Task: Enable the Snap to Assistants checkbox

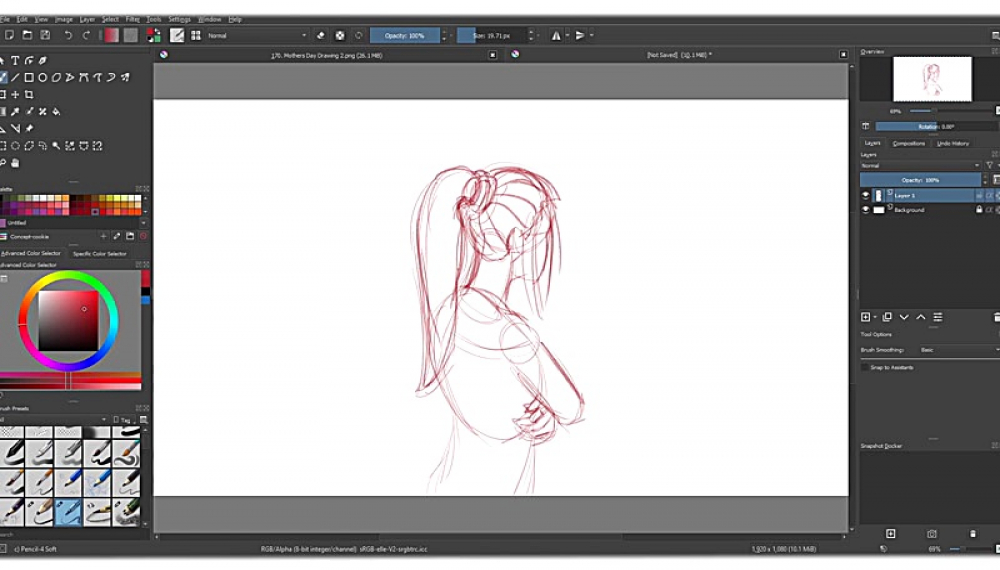Action: [x=866, y=367]
